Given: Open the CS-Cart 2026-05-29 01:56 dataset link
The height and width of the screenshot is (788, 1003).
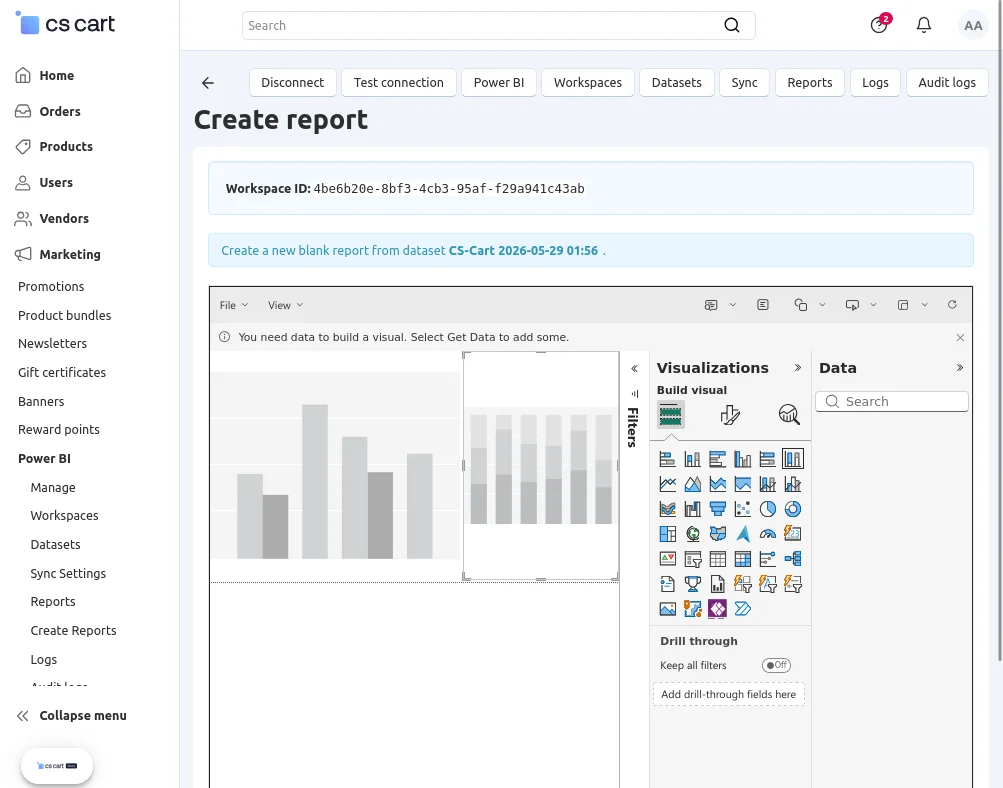Looking at the screenshot, I should (523, 251).
